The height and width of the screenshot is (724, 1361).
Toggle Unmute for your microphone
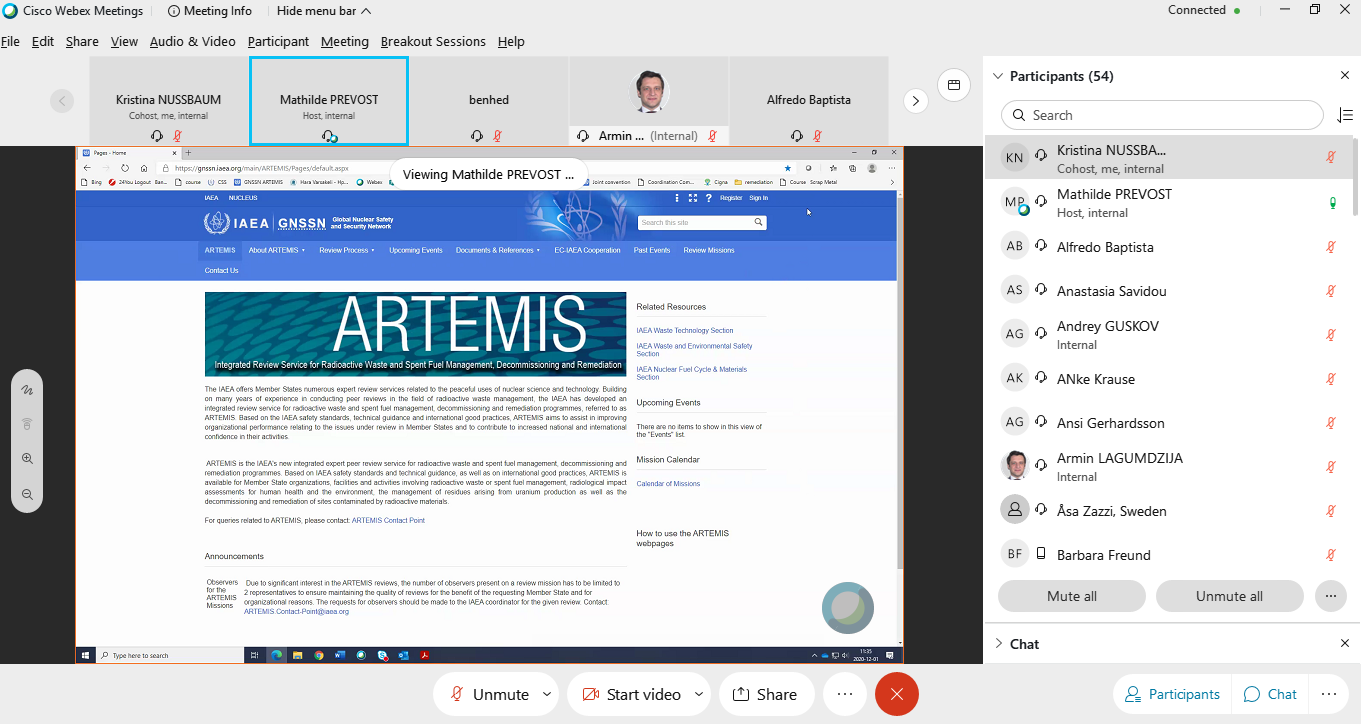pyautogui.click(x=490, y=693)
